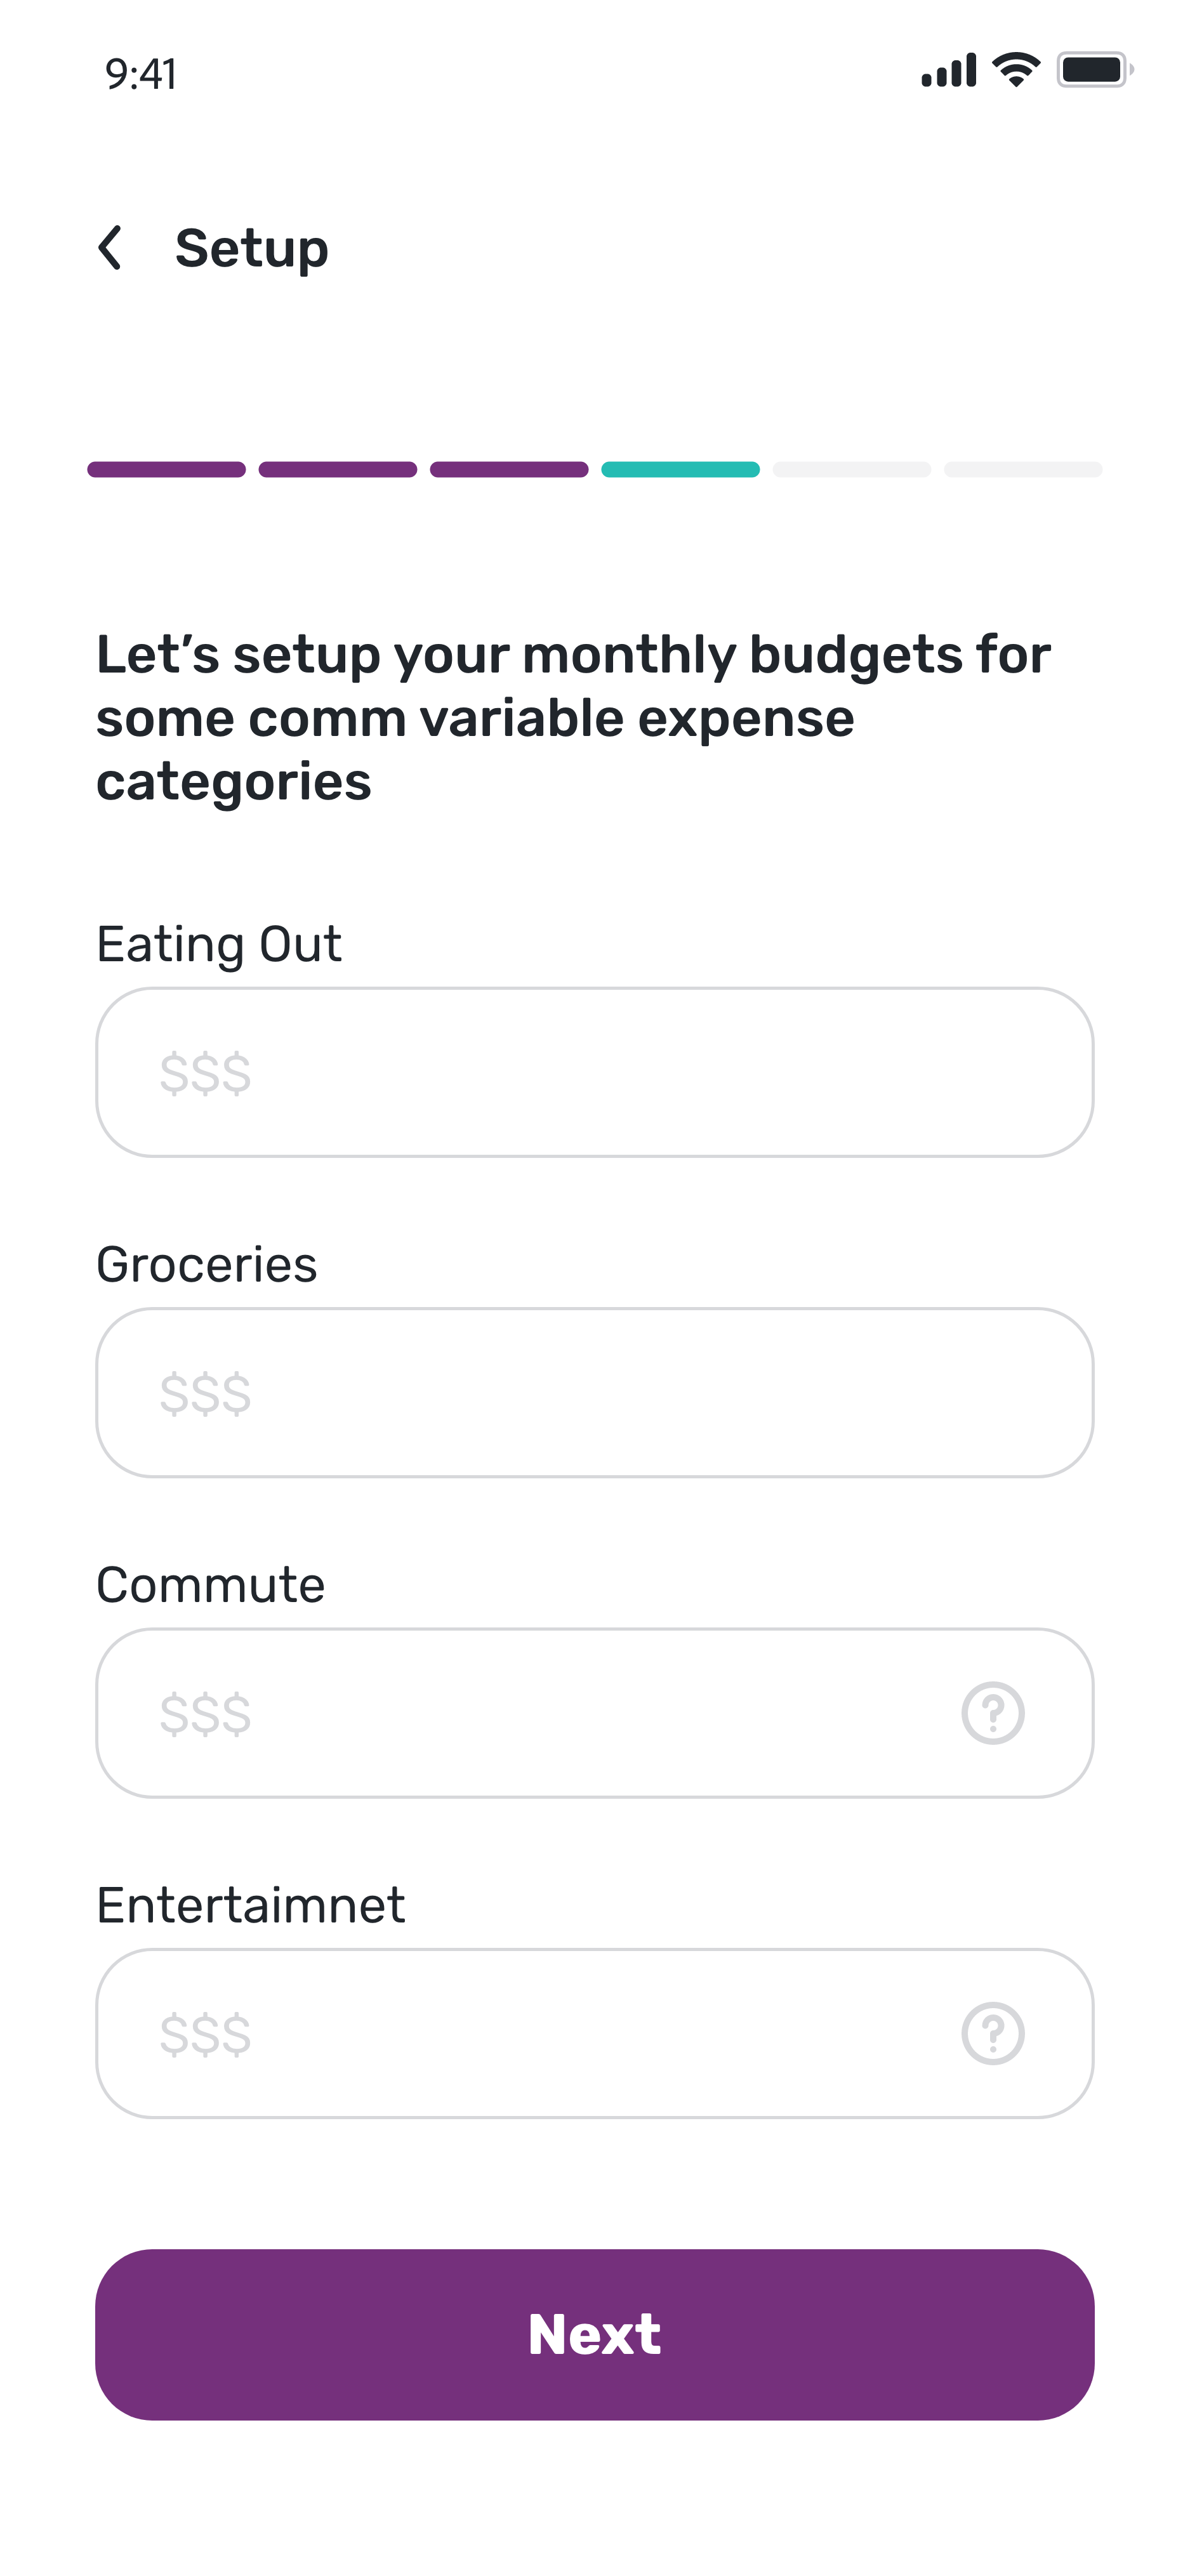Tap the Setup page title
This screenshot has width=1190, height=2576.
click(251, 248)
